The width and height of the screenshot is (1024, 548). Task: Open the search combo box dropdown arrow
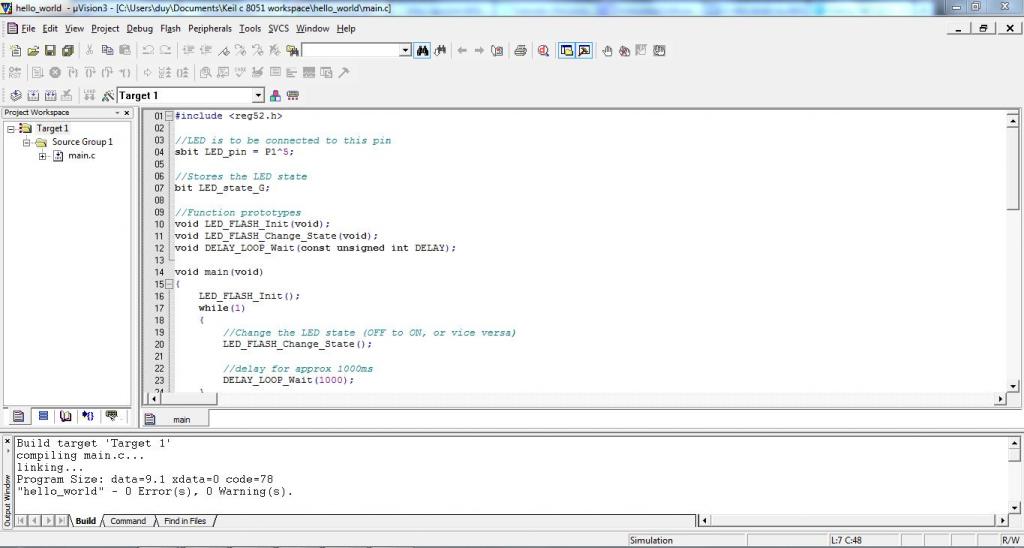pyautogui.click(x=405, y=50)
